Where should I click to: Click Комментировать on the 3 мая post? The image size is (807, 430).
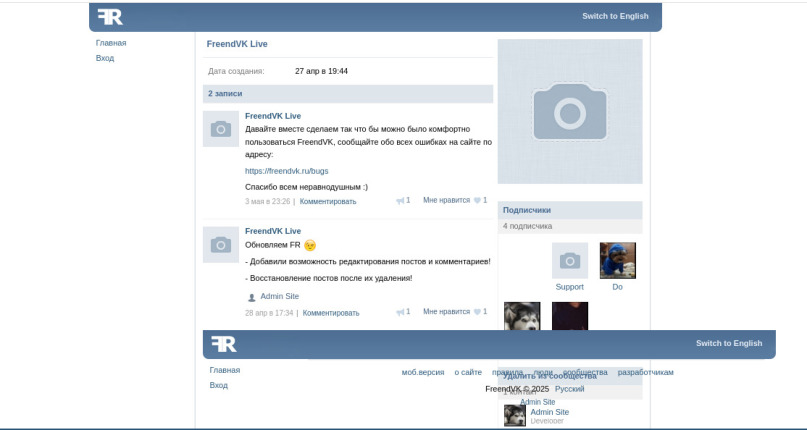point(328,201)
